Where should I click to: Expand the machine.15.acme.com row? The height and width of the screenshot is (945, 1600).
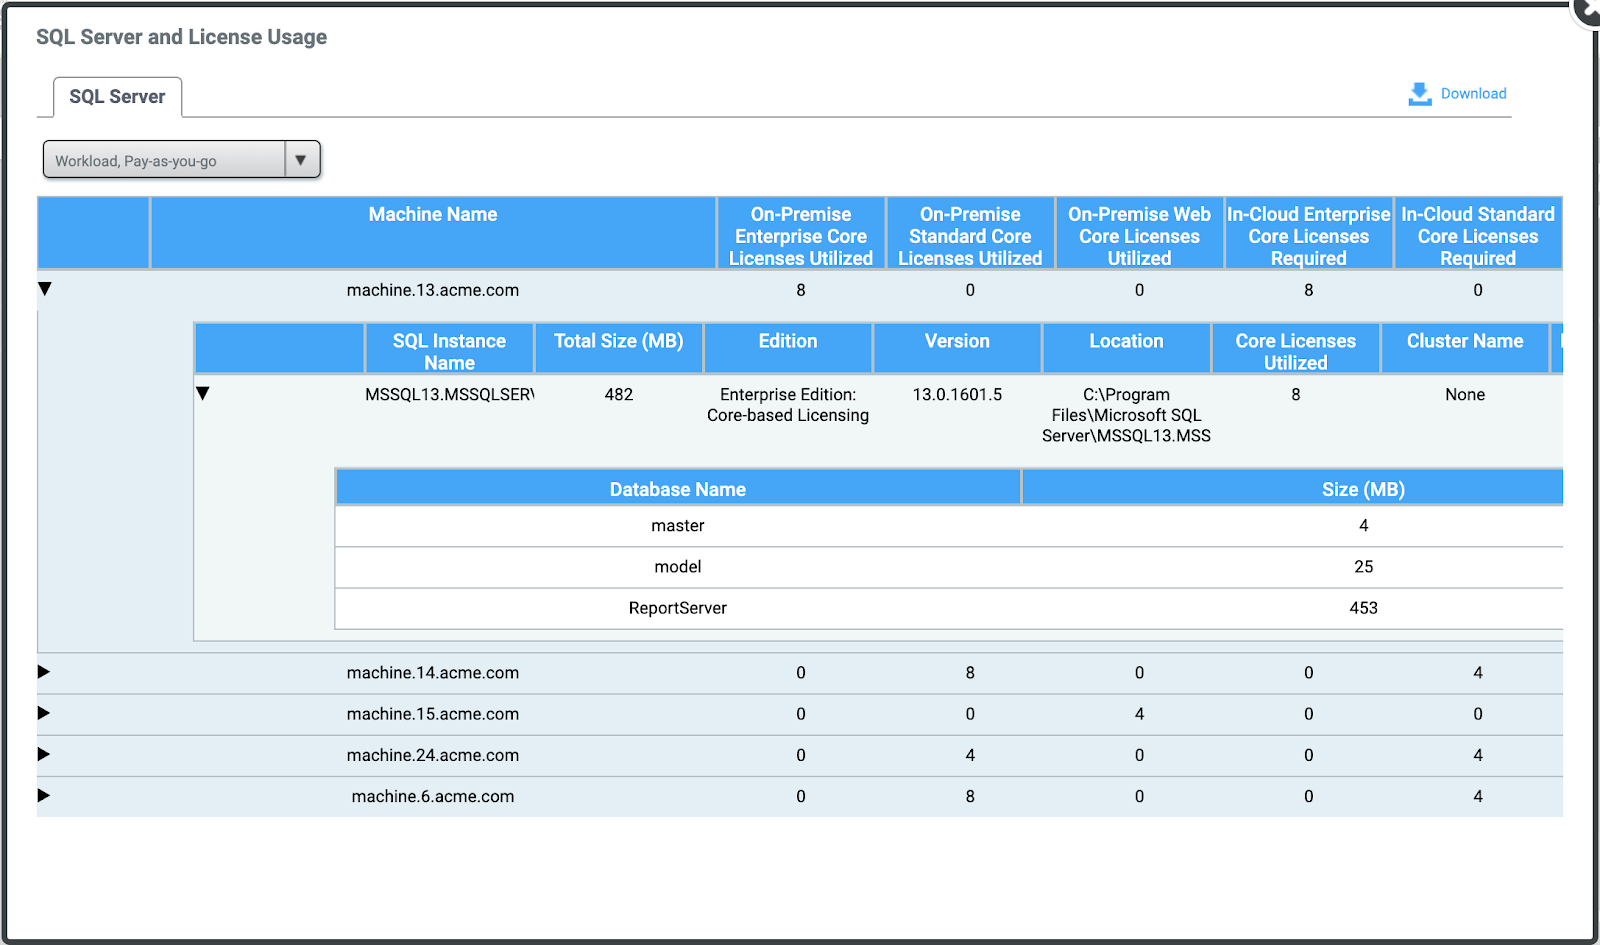pos(44,713)
